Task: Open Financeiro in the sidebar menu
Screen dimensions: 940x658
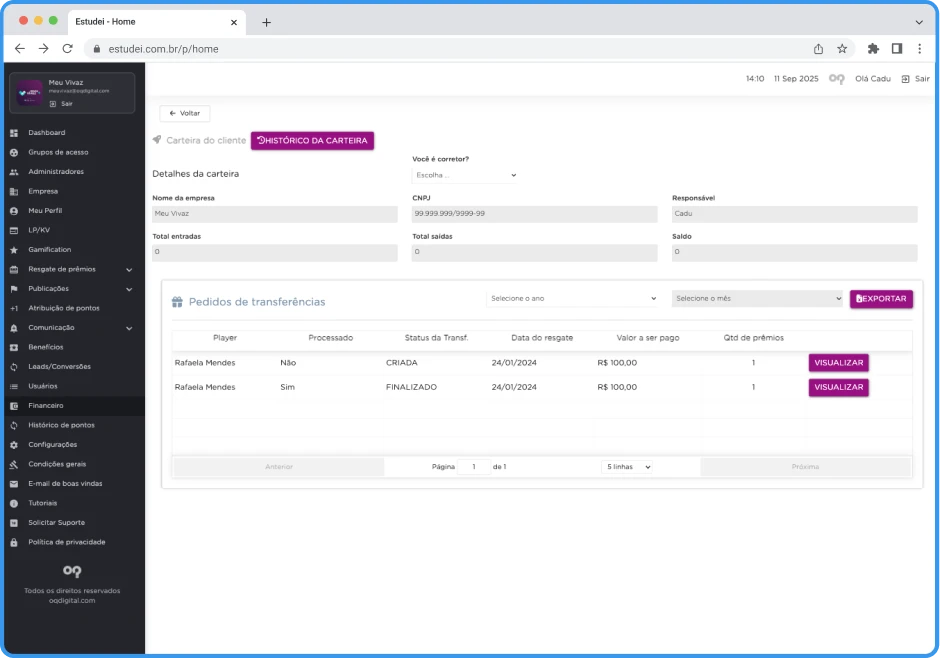Action: (x=46, y=406)
